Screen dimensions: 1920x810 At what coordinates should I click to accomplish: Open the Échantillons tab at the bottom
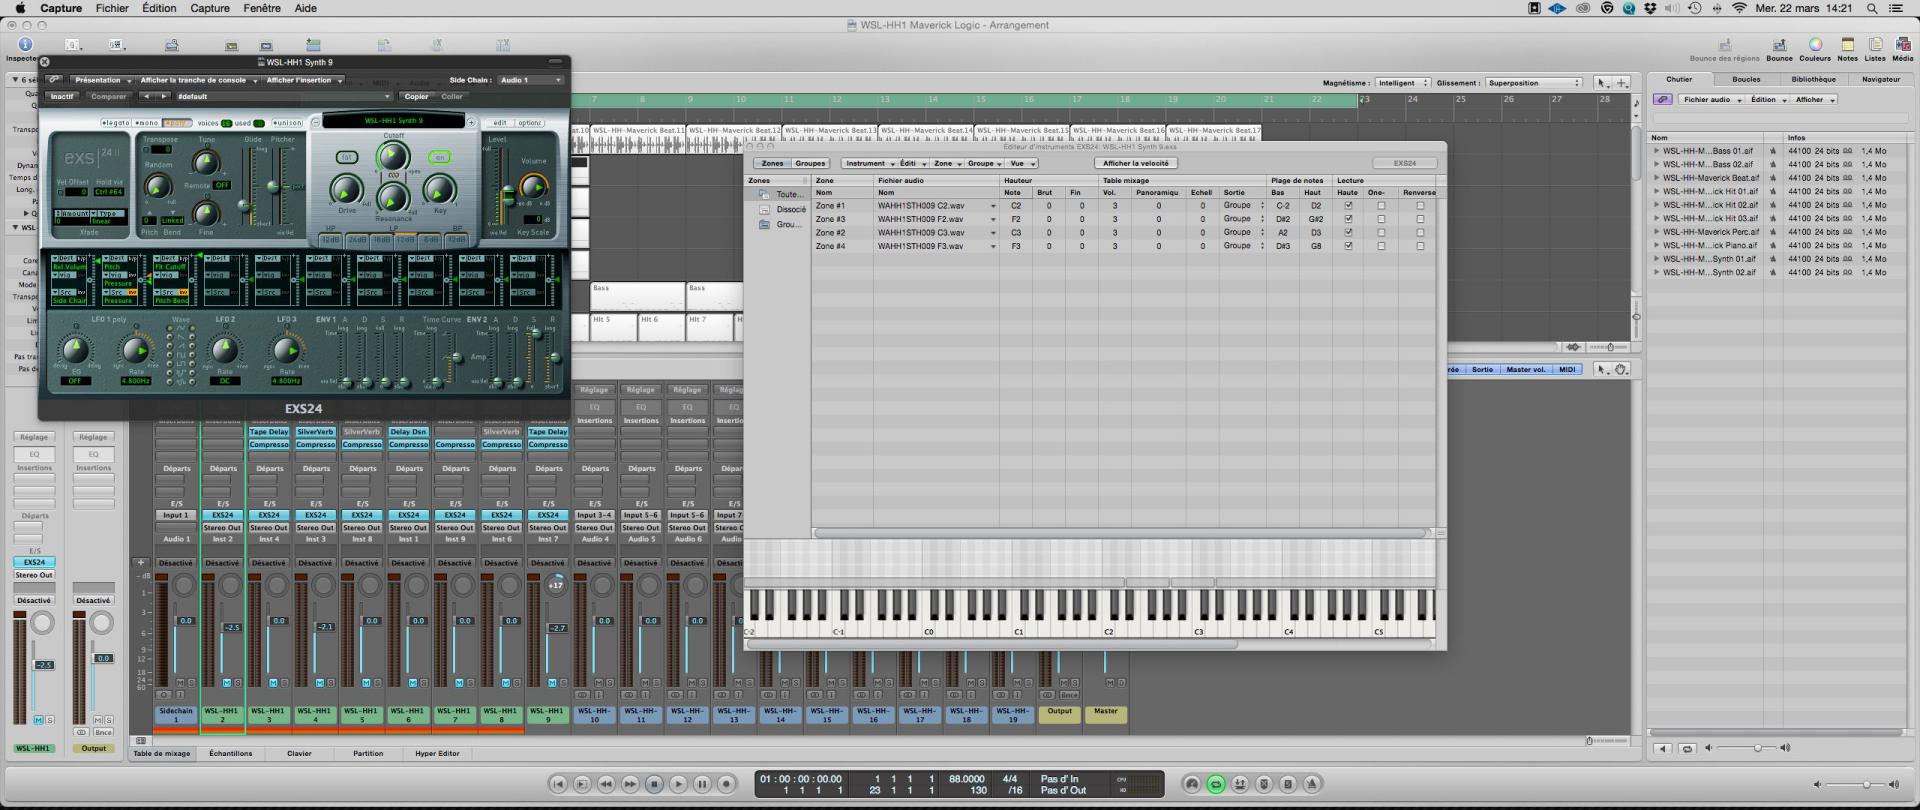(x=231, y=753)
